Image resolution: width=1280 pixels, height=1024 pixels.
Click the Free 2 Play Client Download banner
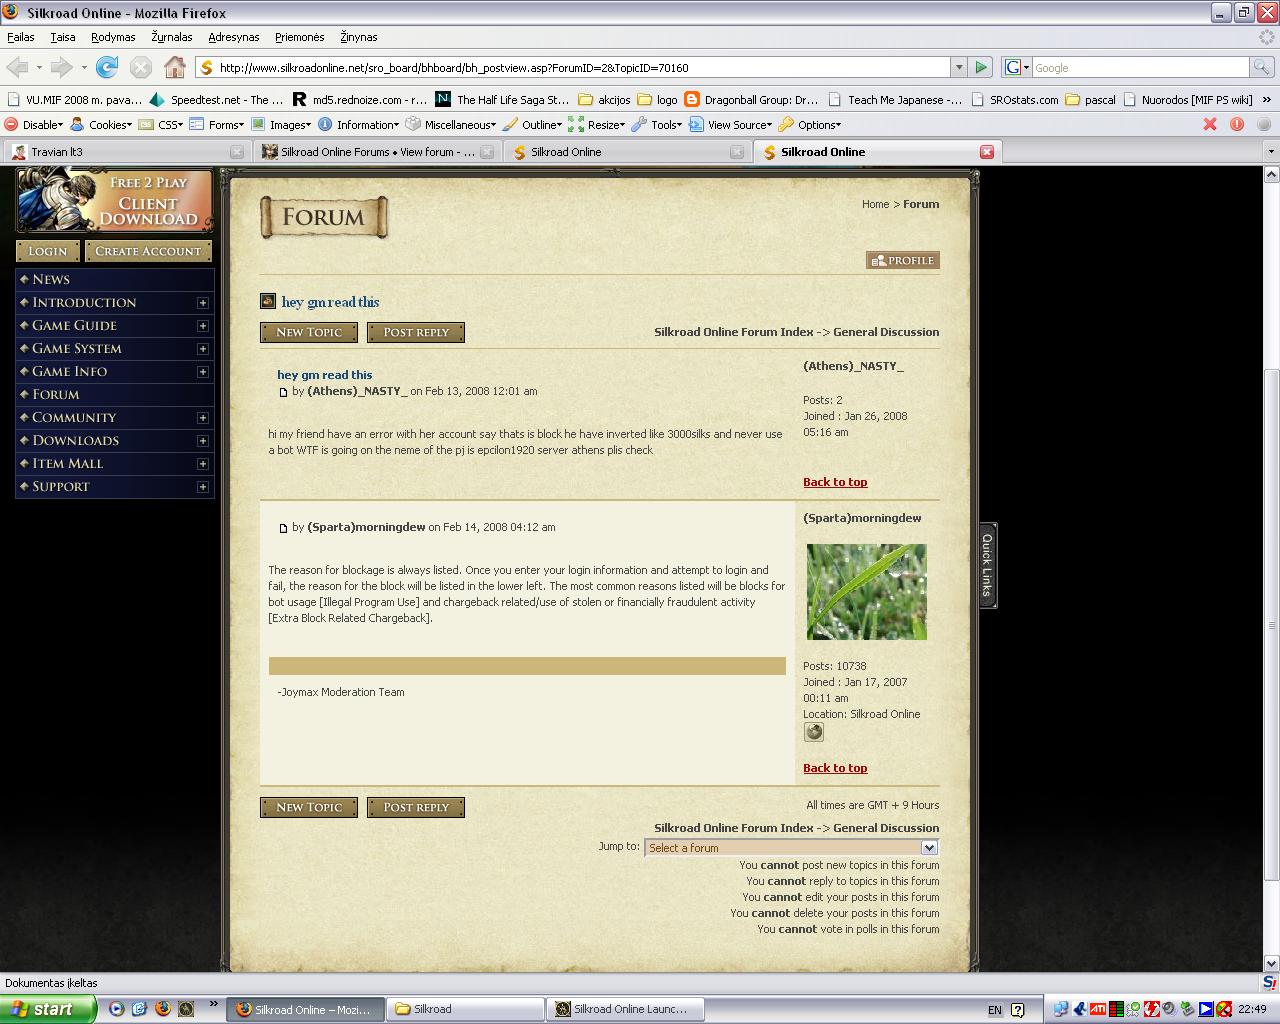click(115, 200)
